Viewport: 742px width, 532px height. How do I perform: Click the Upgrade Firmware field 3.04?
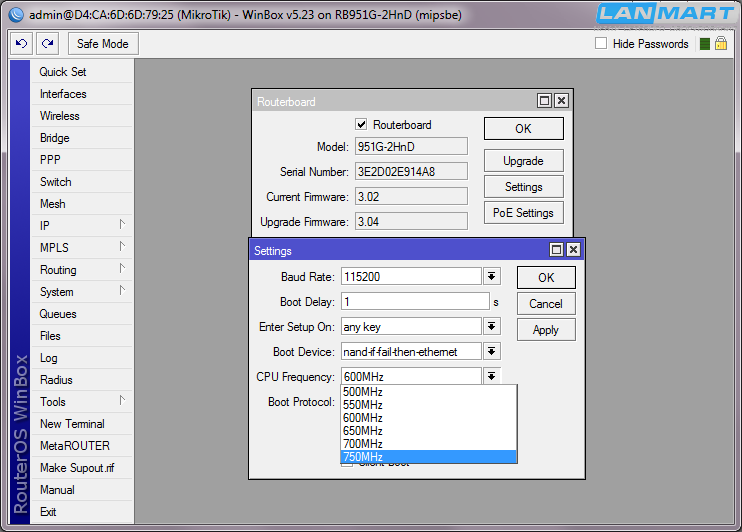click(411, 222)
